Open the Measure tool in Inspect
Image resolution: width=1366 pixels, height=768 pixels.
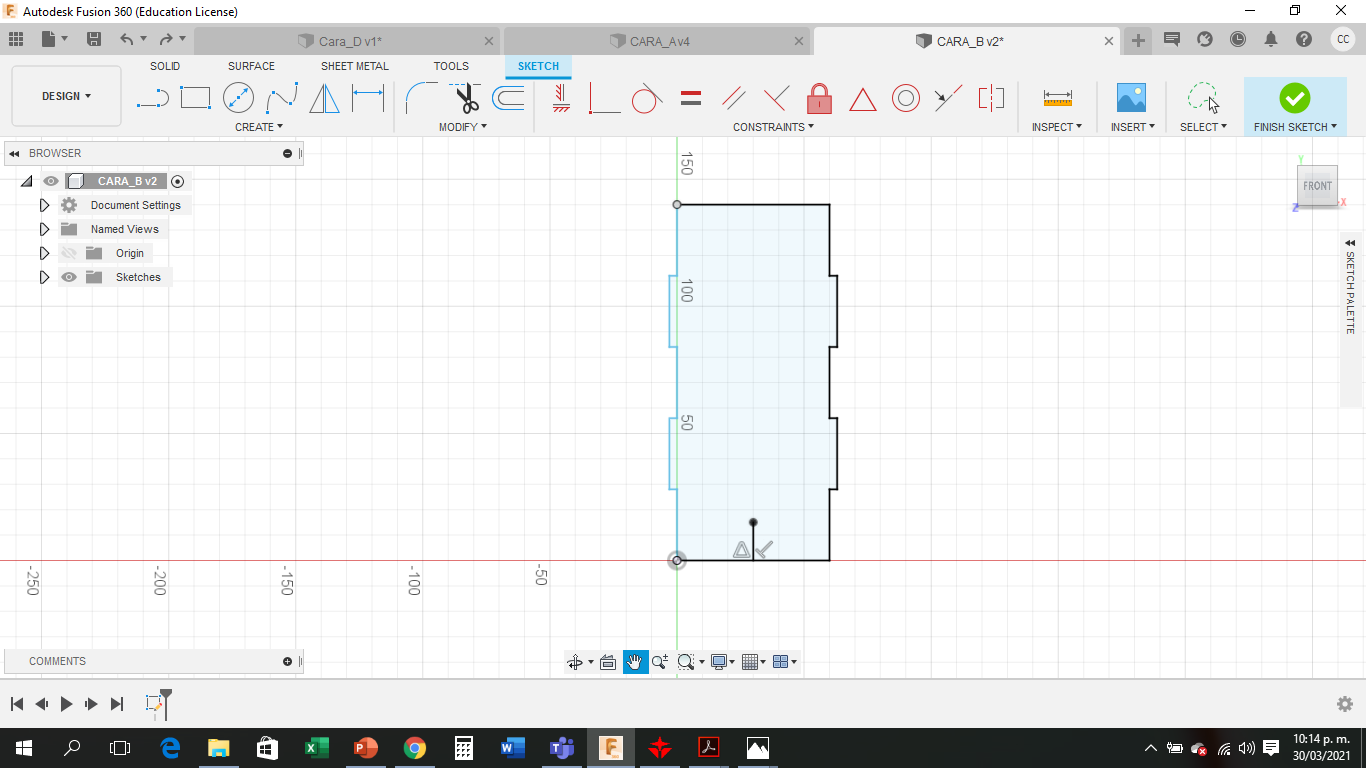[x=1057, y=98]
